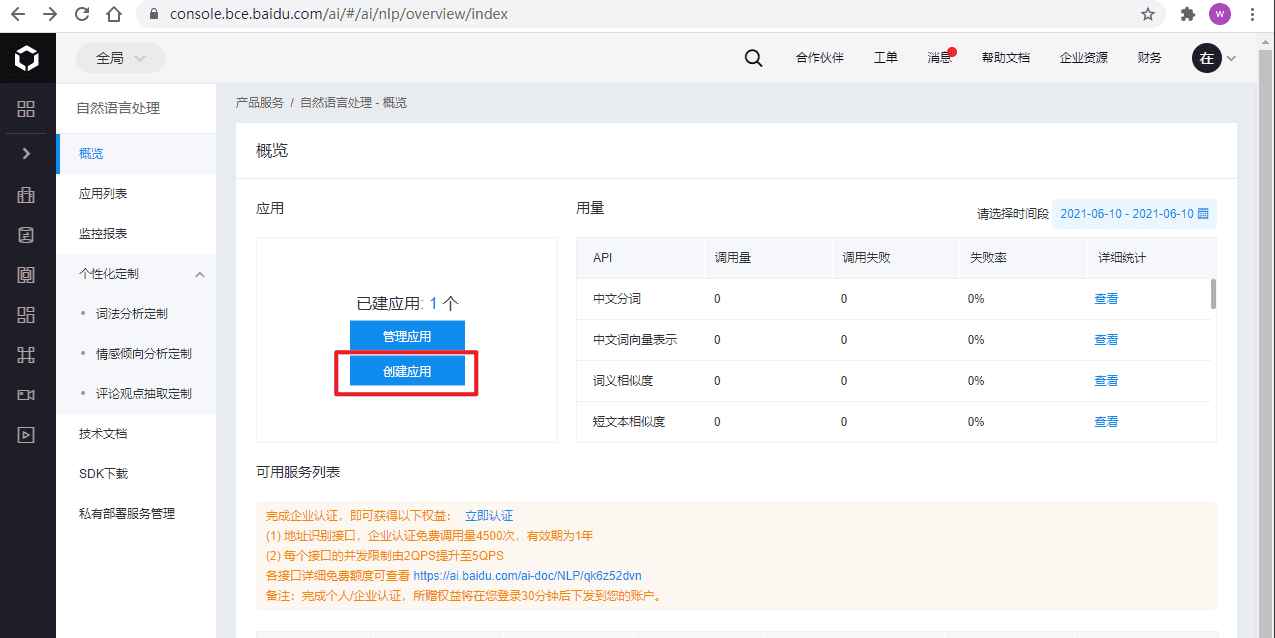Click the 自然语言处理 sidebar title
The height and width of the screenshot is (638, 1275).
tap(118, 108)
